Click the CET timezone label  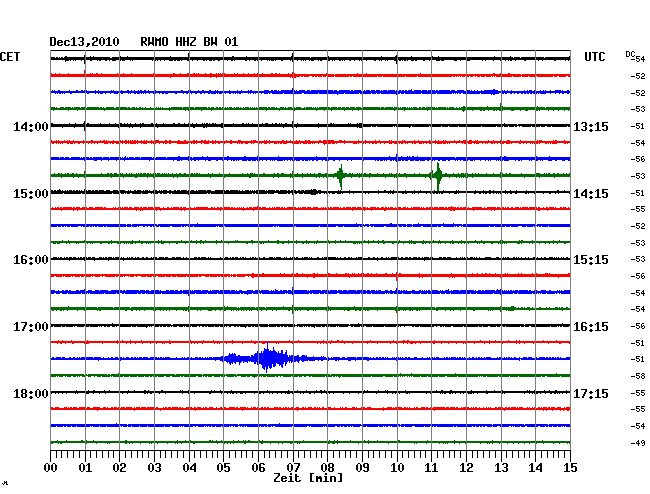[x=10, y=57]
